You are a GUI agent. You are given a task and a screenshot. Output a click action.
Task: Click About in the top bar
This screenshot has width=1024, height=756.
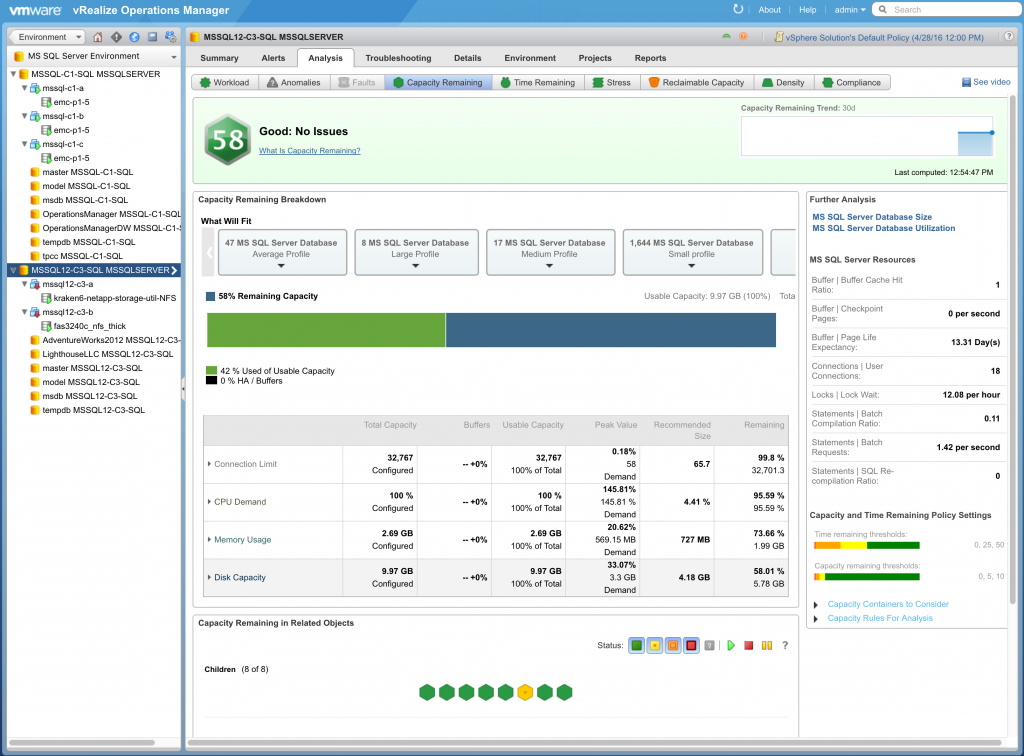[769, 10]
